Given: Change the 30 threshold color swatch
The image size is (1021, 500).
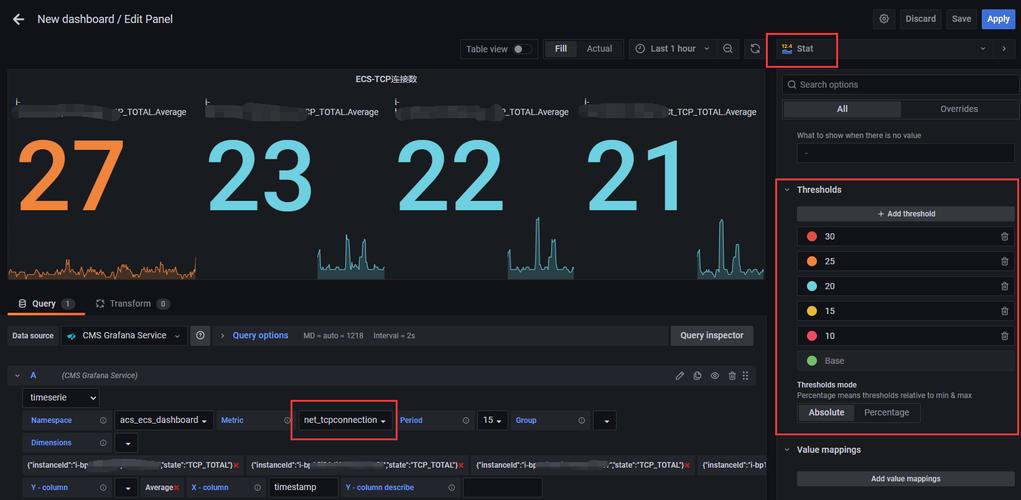Looking at the screenshot, I should tap(811, 237).
